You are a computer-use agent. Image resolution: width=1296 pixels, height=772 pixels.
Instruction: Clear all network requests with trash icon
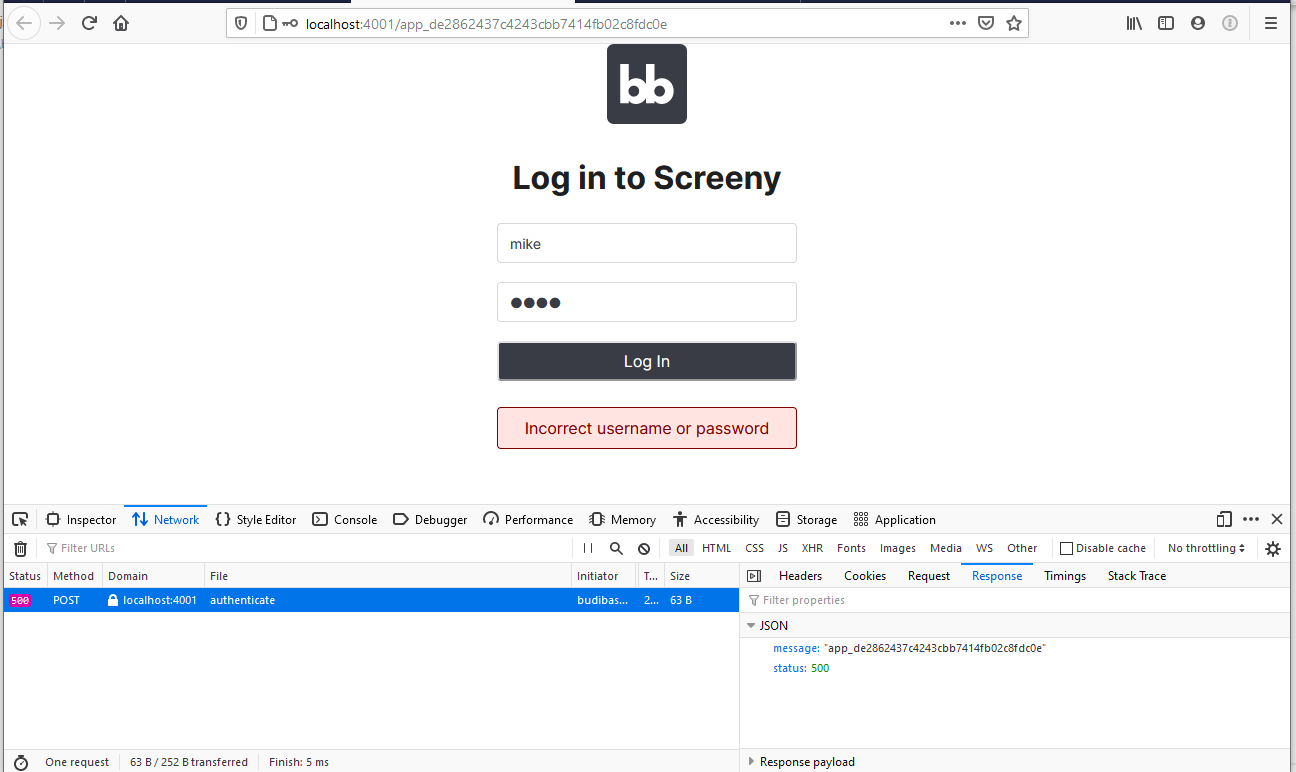pyautogui.click(x=20, y=548)
